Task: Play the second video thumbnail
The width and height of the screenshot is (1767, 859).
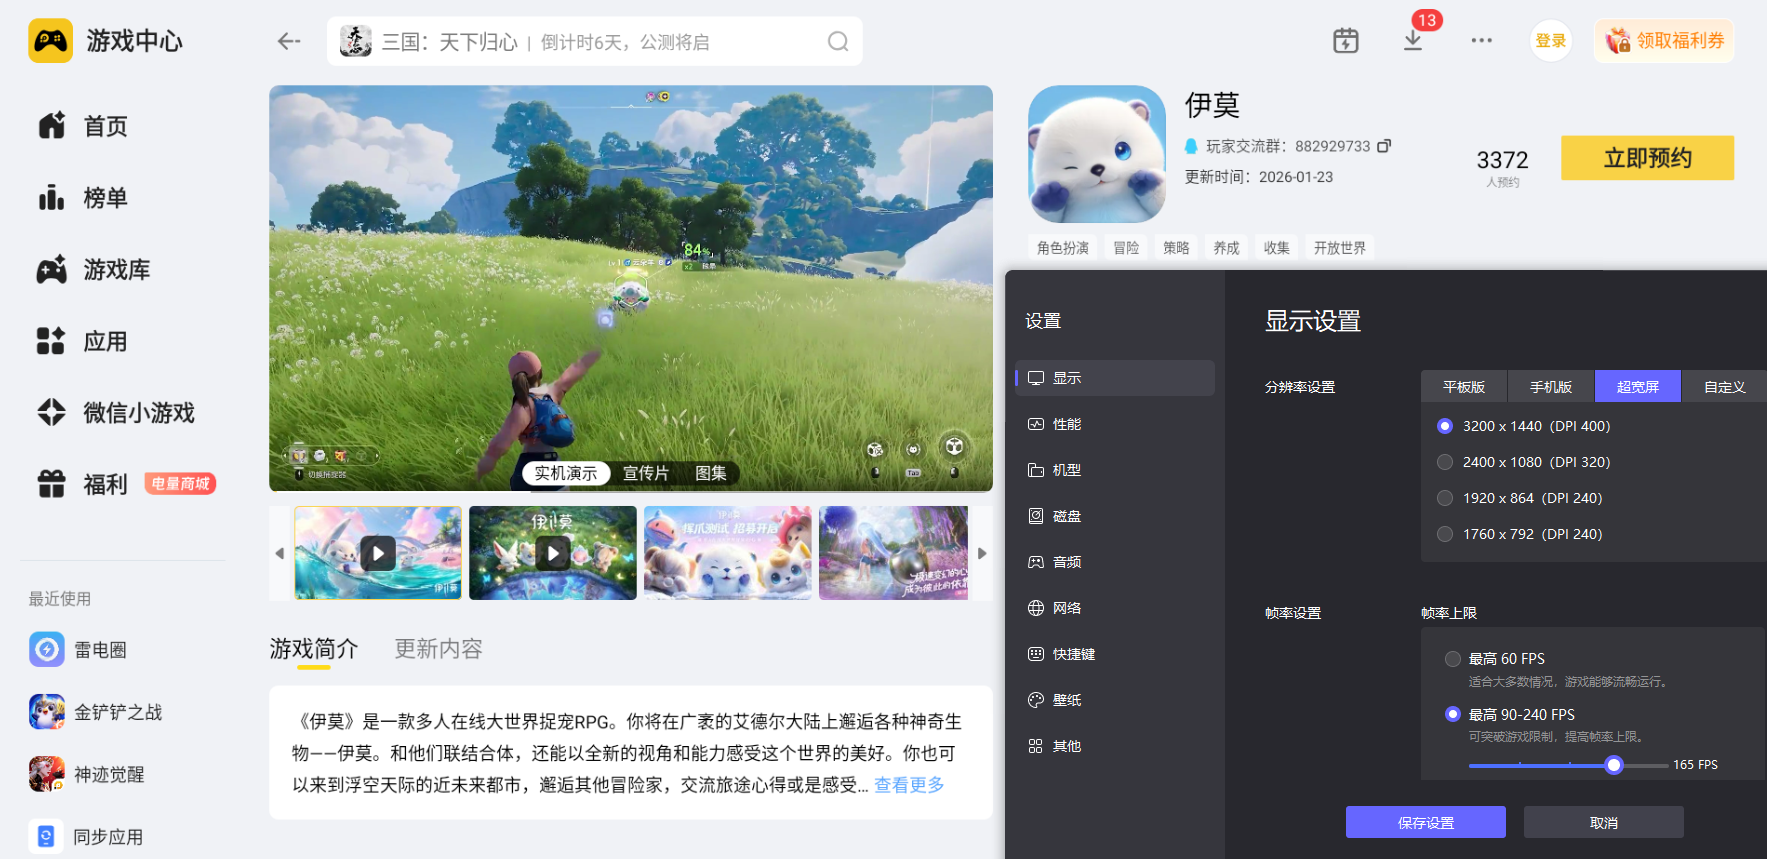Action: (x=553, y=553)
